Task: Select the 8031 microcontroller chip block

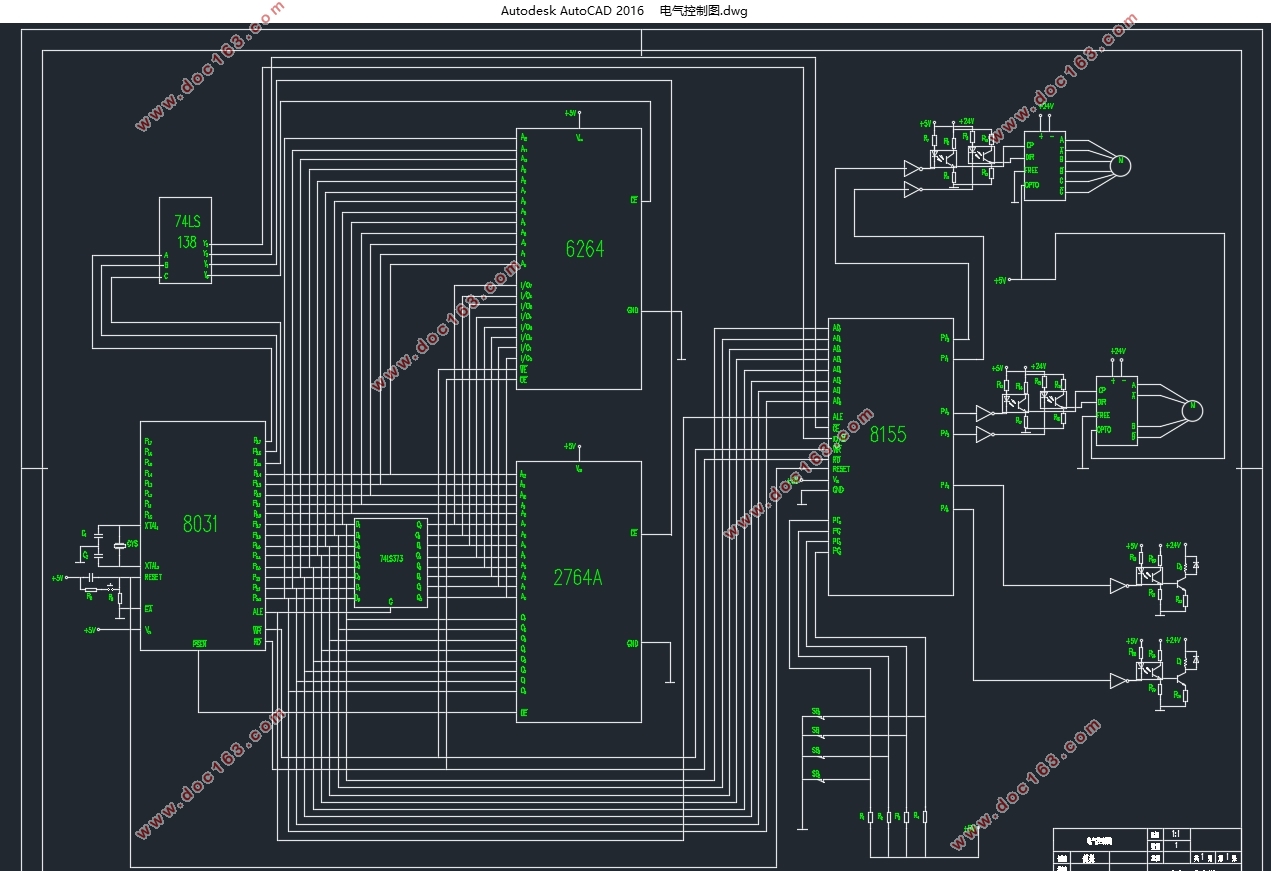Action: point(202,535)
